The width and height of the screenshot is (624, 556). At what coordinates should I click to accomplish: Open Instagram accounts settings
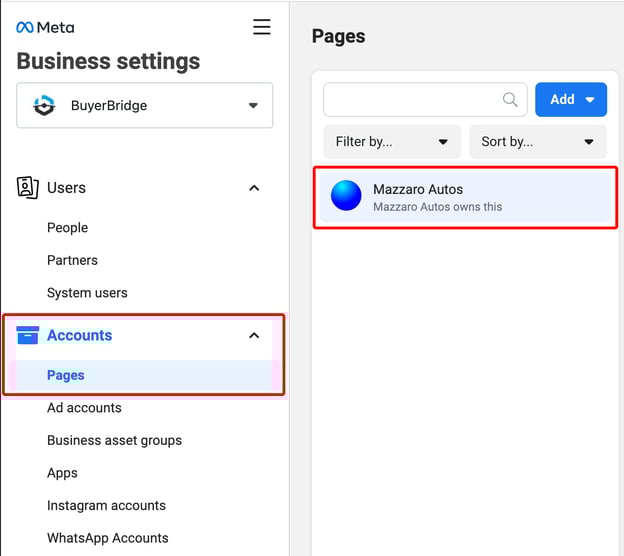tap(106, 505)
